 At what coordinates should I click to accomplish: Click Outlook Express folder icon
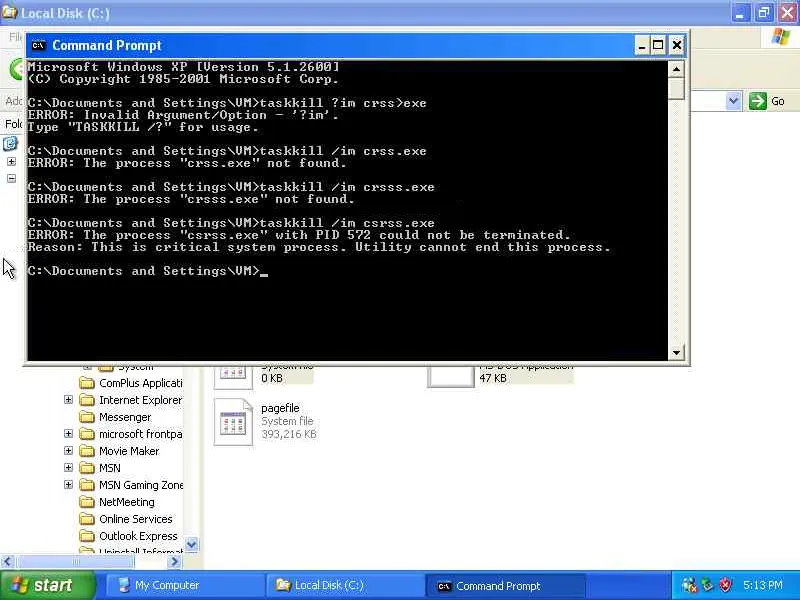87,536
